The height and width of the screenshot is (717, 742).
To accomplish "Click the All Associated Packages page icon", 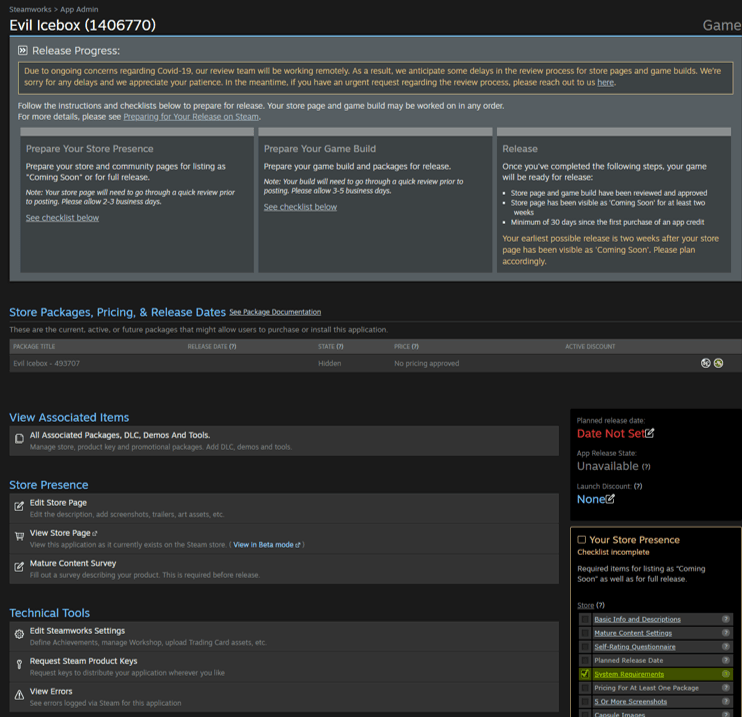I will 19,439.
